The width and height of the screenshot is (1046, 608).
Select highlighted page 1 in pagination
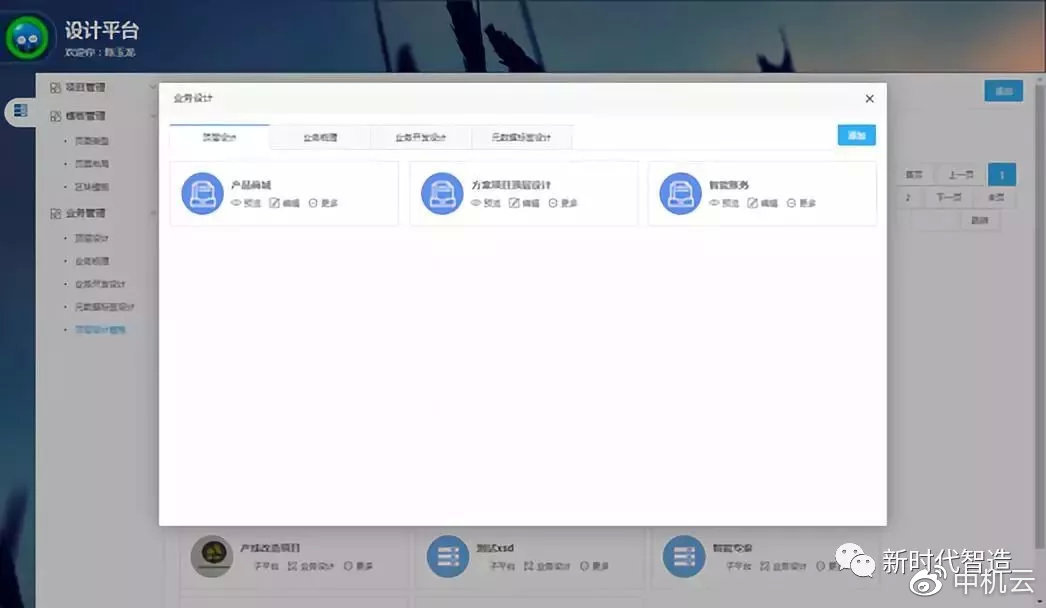(x=1002, y=176)
